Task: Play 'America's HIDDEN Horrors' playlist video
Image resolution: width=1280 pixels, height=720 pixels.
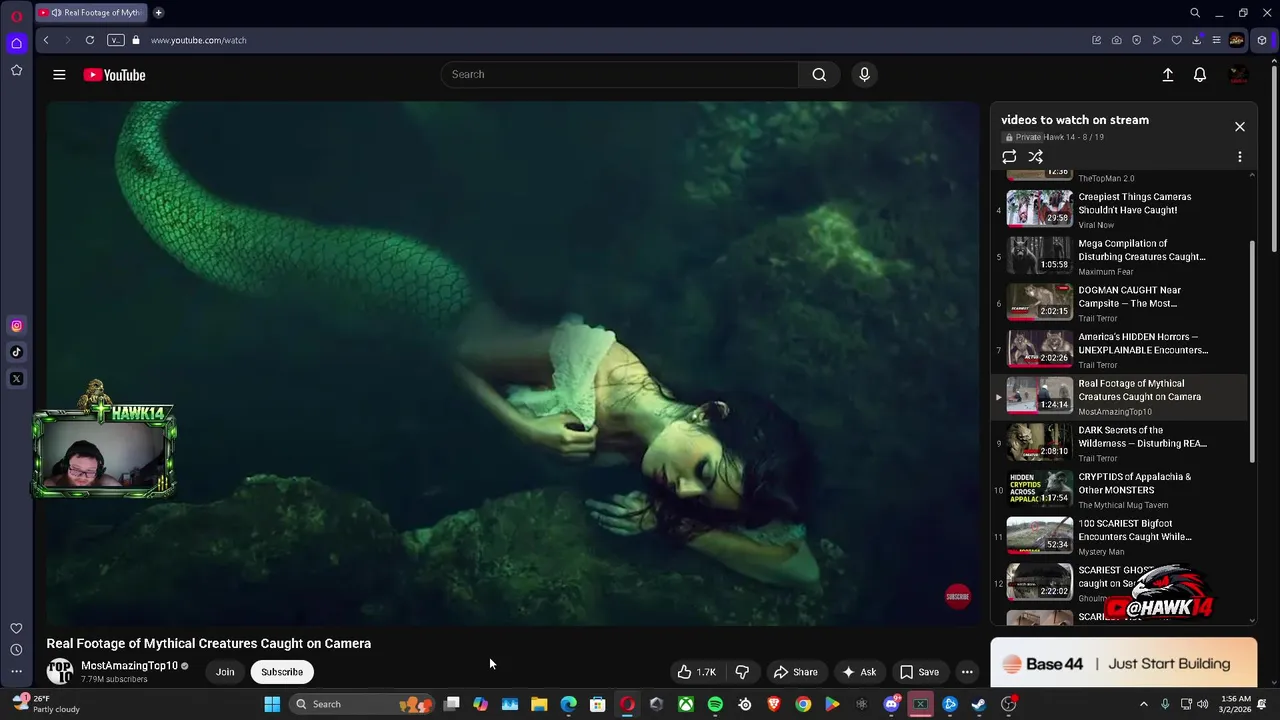Action: coord(1120,350)
